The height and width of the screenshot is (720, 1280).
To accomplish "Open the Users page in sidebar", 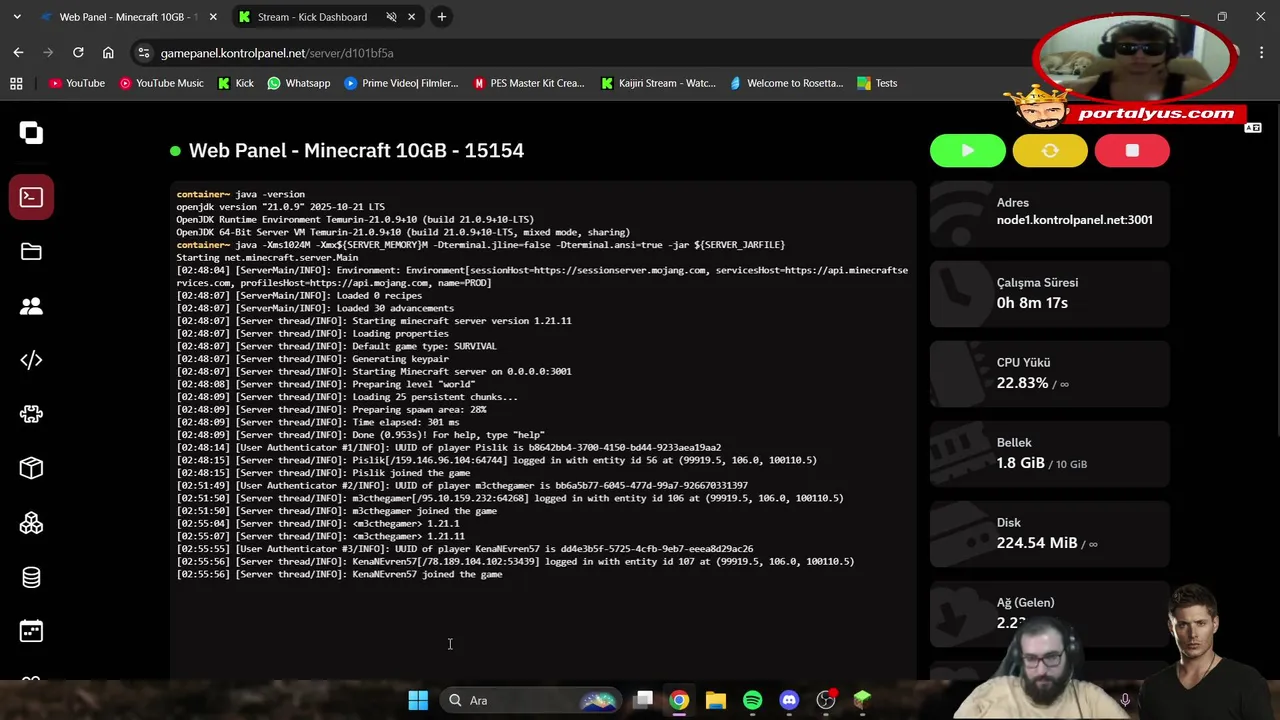I will click(31, 306).
